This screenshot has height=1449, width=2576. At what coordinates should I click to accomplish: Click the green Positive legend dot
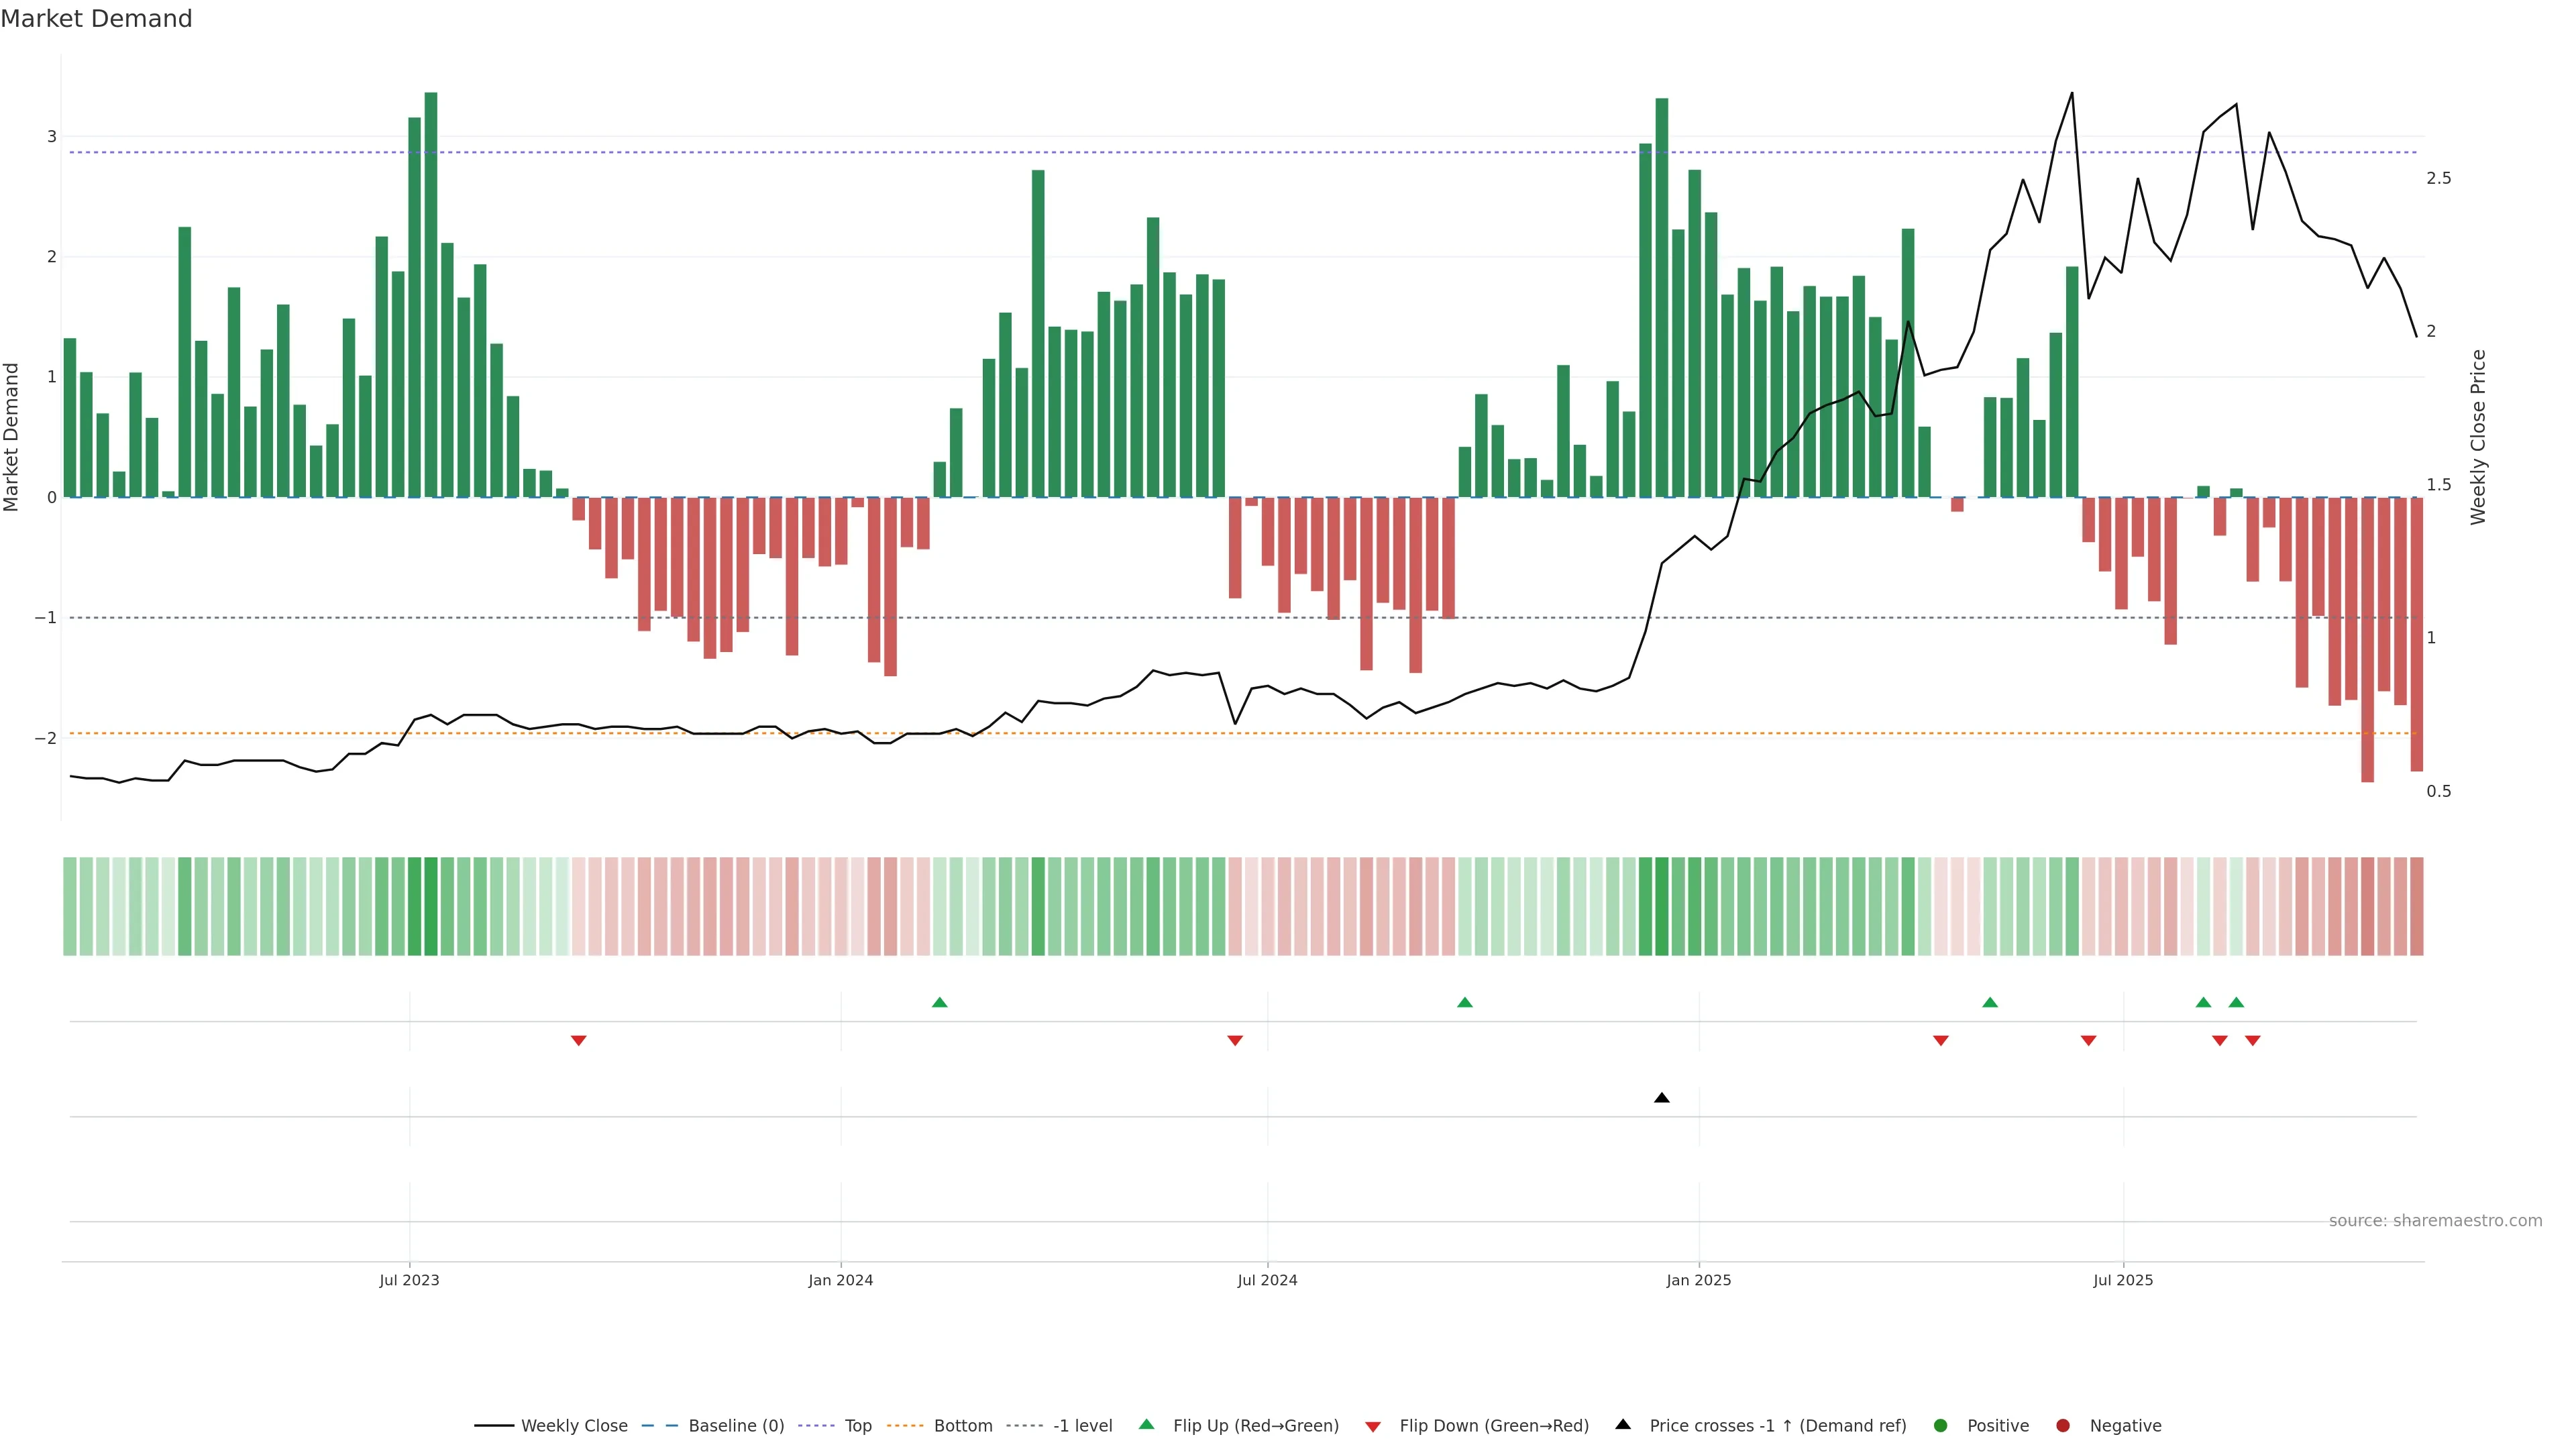[1941, 1426]
